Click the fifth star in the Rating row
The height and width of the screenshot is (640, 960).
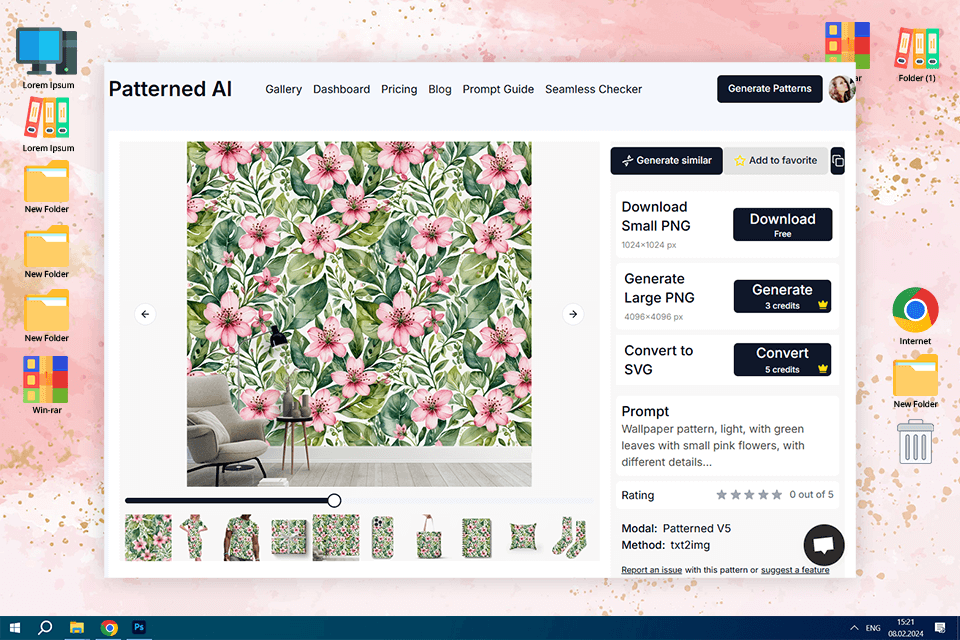click(x=777, y=495)
